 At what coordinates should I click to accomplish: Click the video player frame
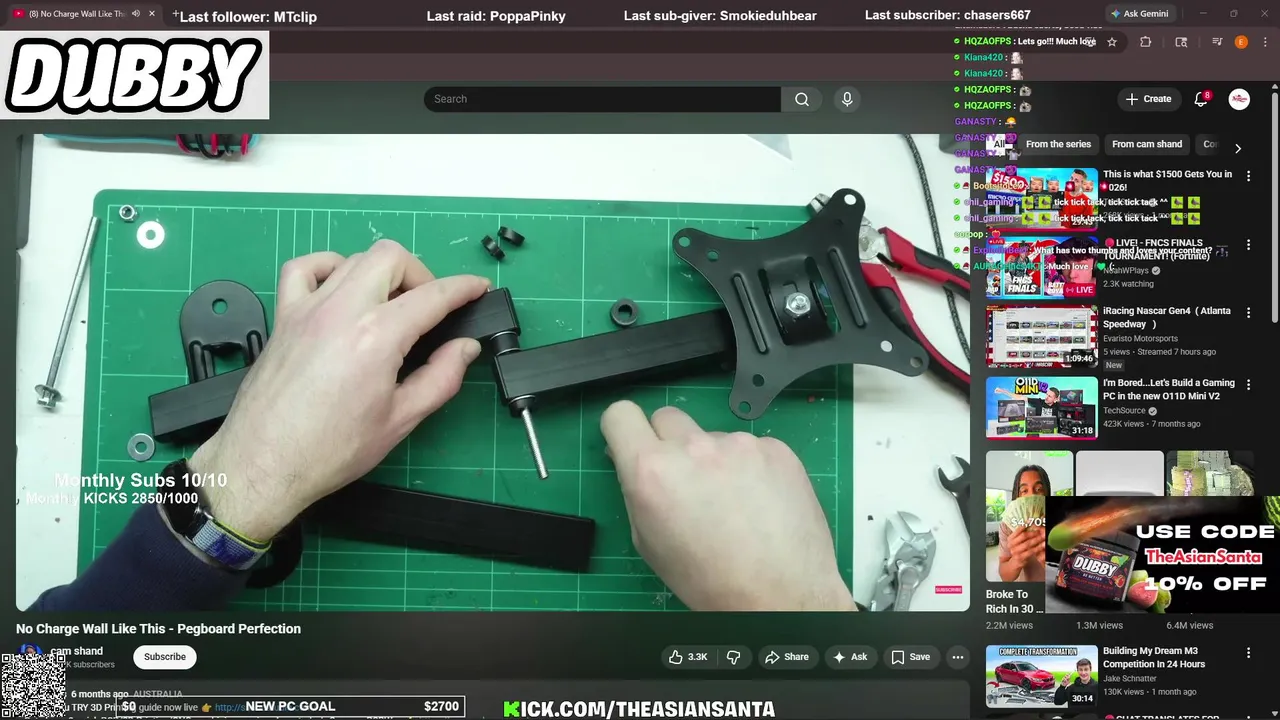click(492, 372)
